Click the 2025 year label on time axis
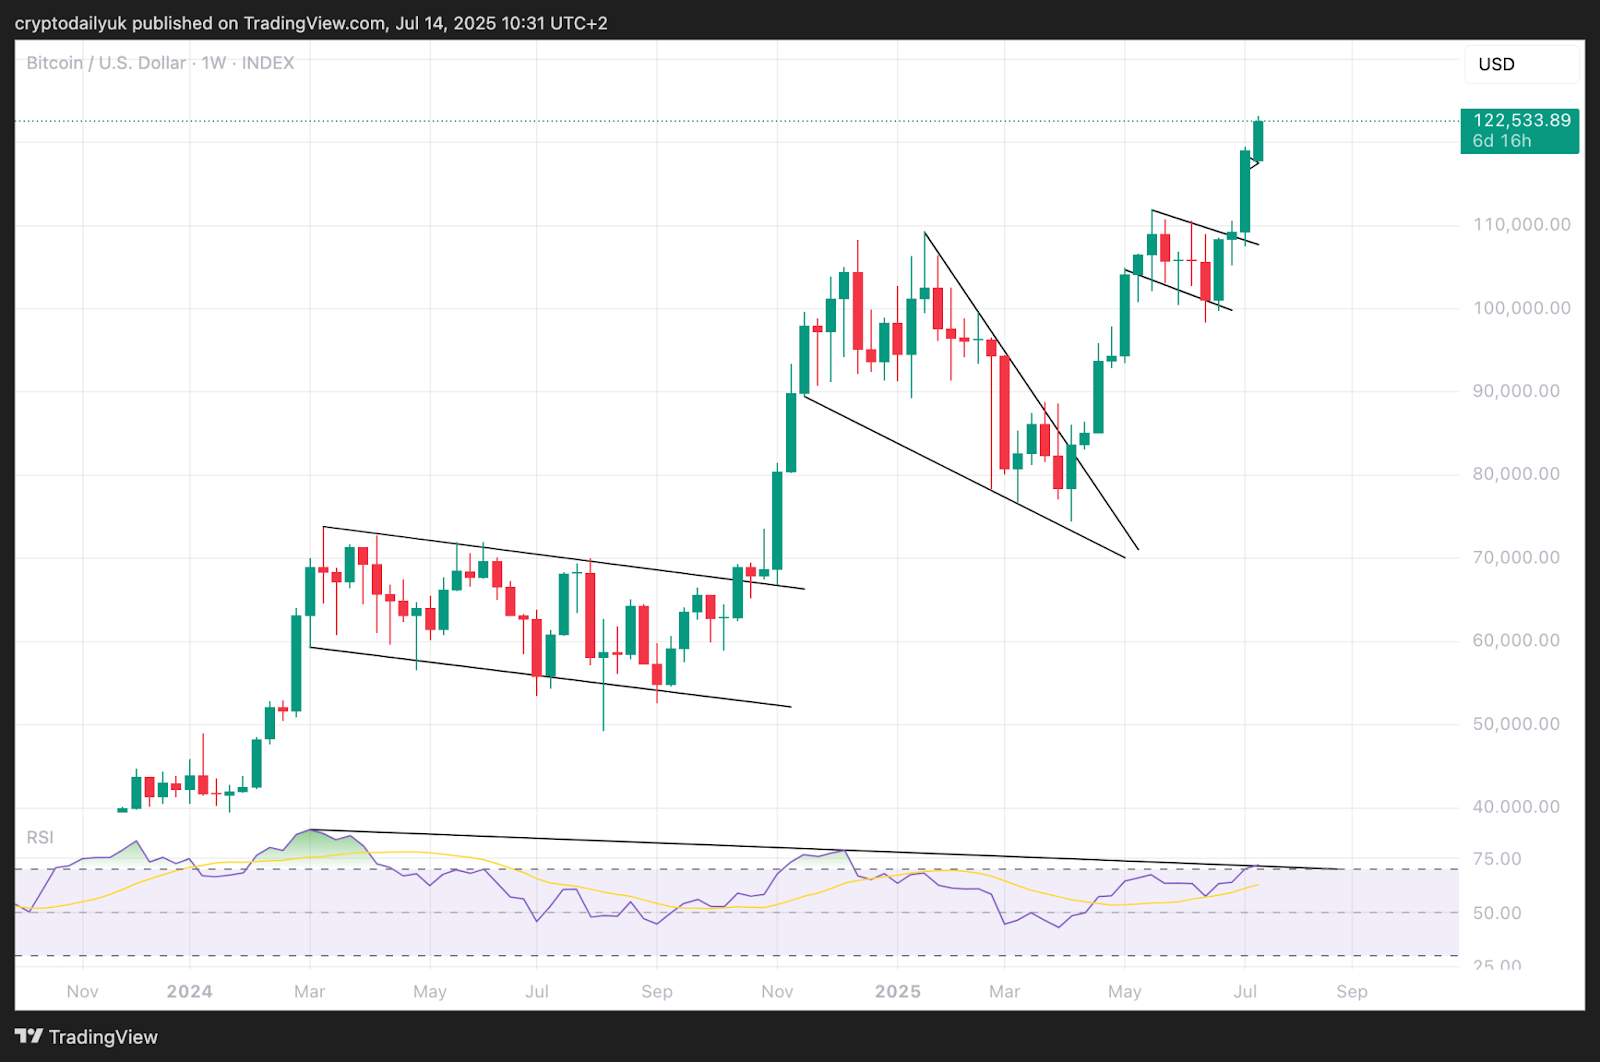This screenshot has height=1062, width=1600. [897, 992]
